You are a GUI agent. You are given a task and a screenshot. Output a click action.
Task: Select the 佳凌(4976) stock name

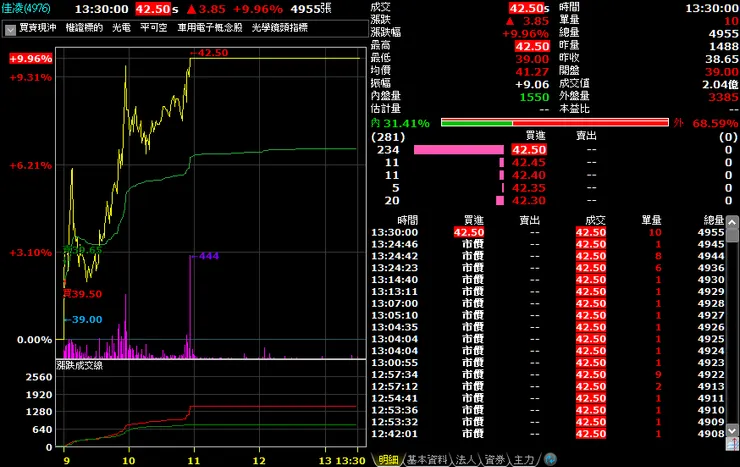pyautogui.click(x=26, y=8)
